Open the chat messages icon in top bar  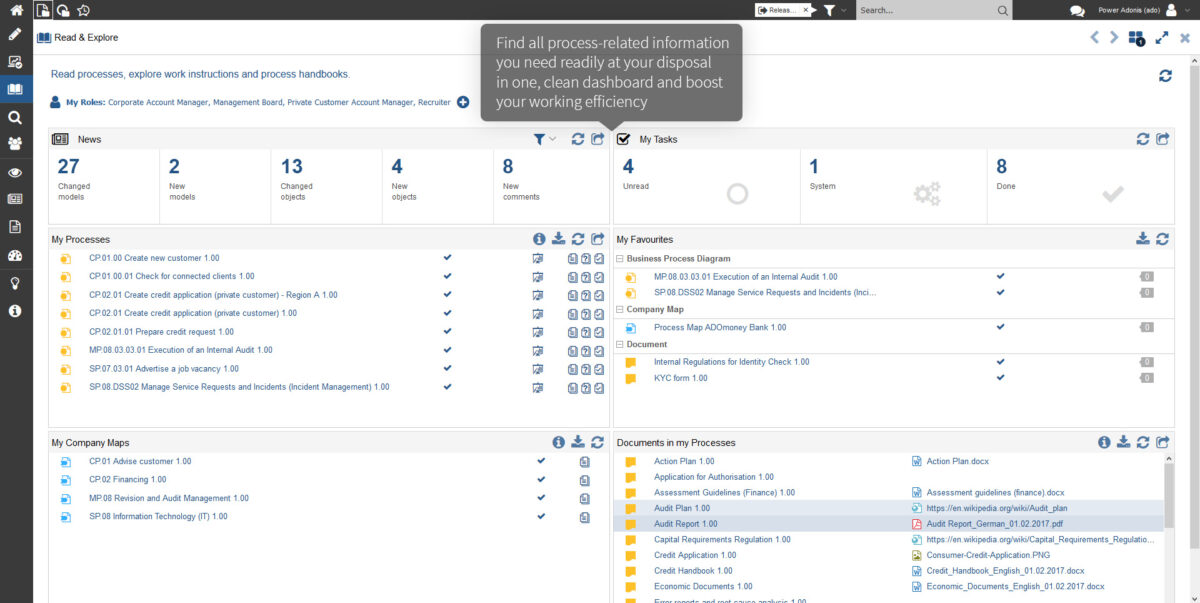(x=1077, y=10)
